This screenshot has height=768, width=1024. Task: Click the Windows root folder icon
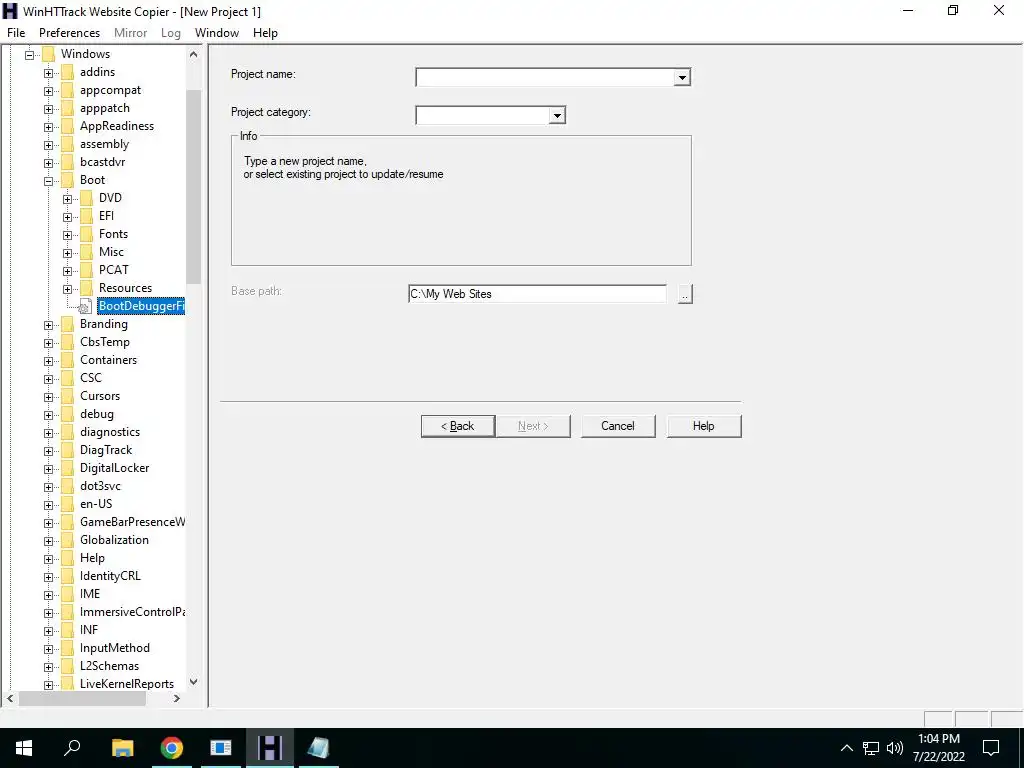click(x=48, y=54)
